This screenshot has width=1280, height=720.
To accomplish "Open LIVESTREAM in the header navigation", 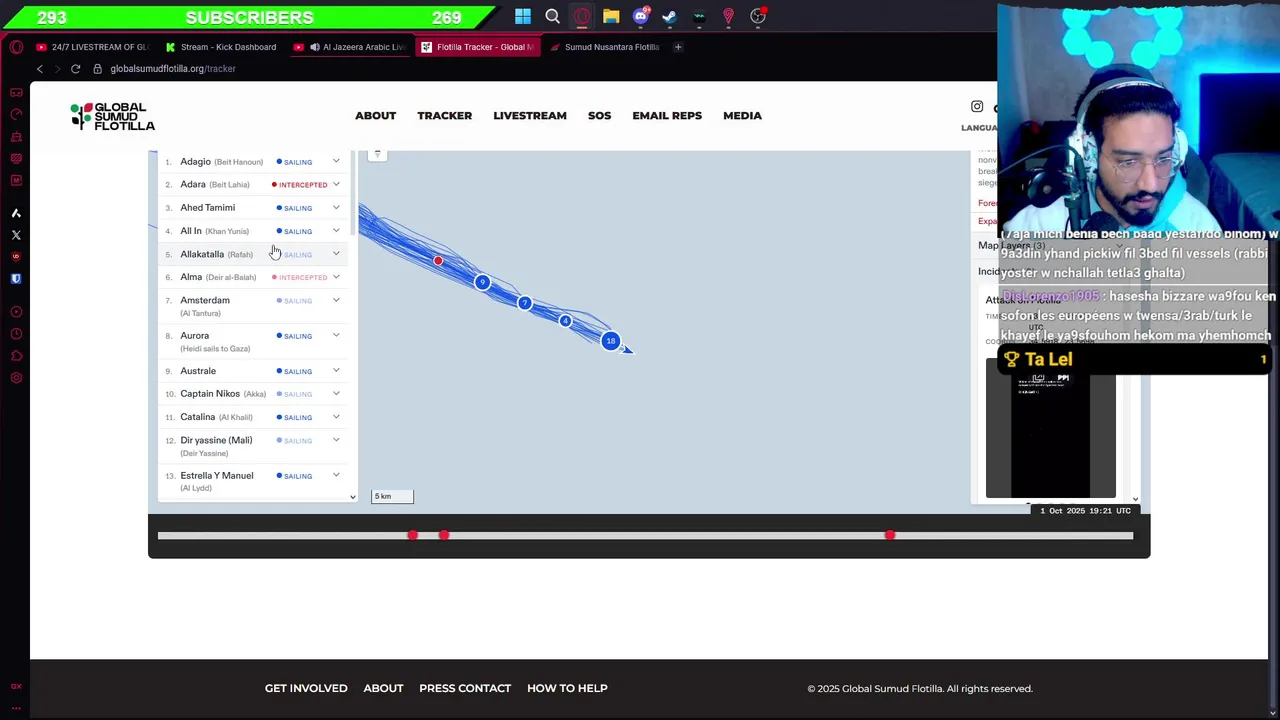I will tap(530, 116).
